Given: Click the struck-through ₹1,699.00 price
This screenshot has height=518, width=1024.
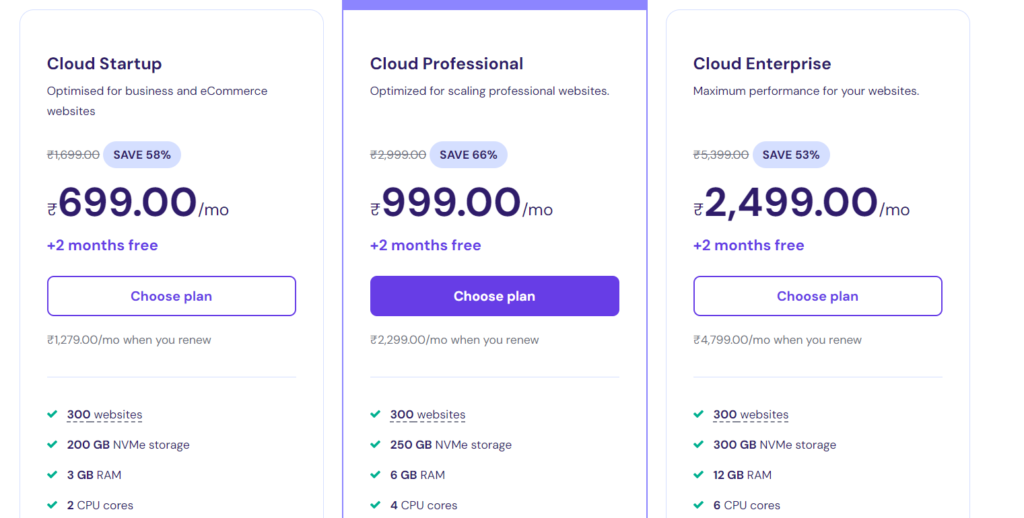Looking at the screenshot, I should pos(73,155).
